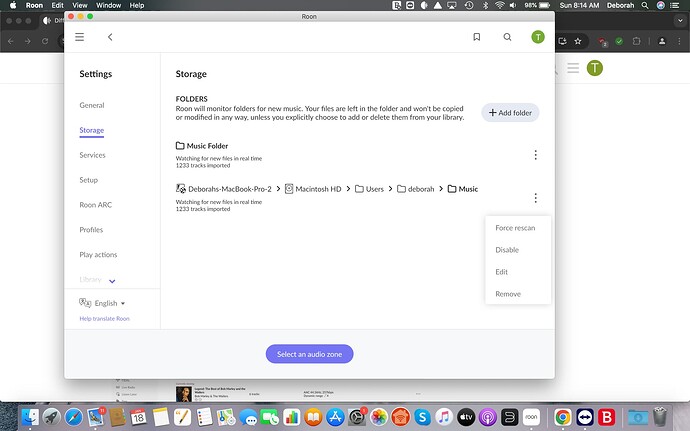The width and height of the screenshot is (690, 431).
Task: Choose Force rescan from the context menu
Action: click(515, 228)
